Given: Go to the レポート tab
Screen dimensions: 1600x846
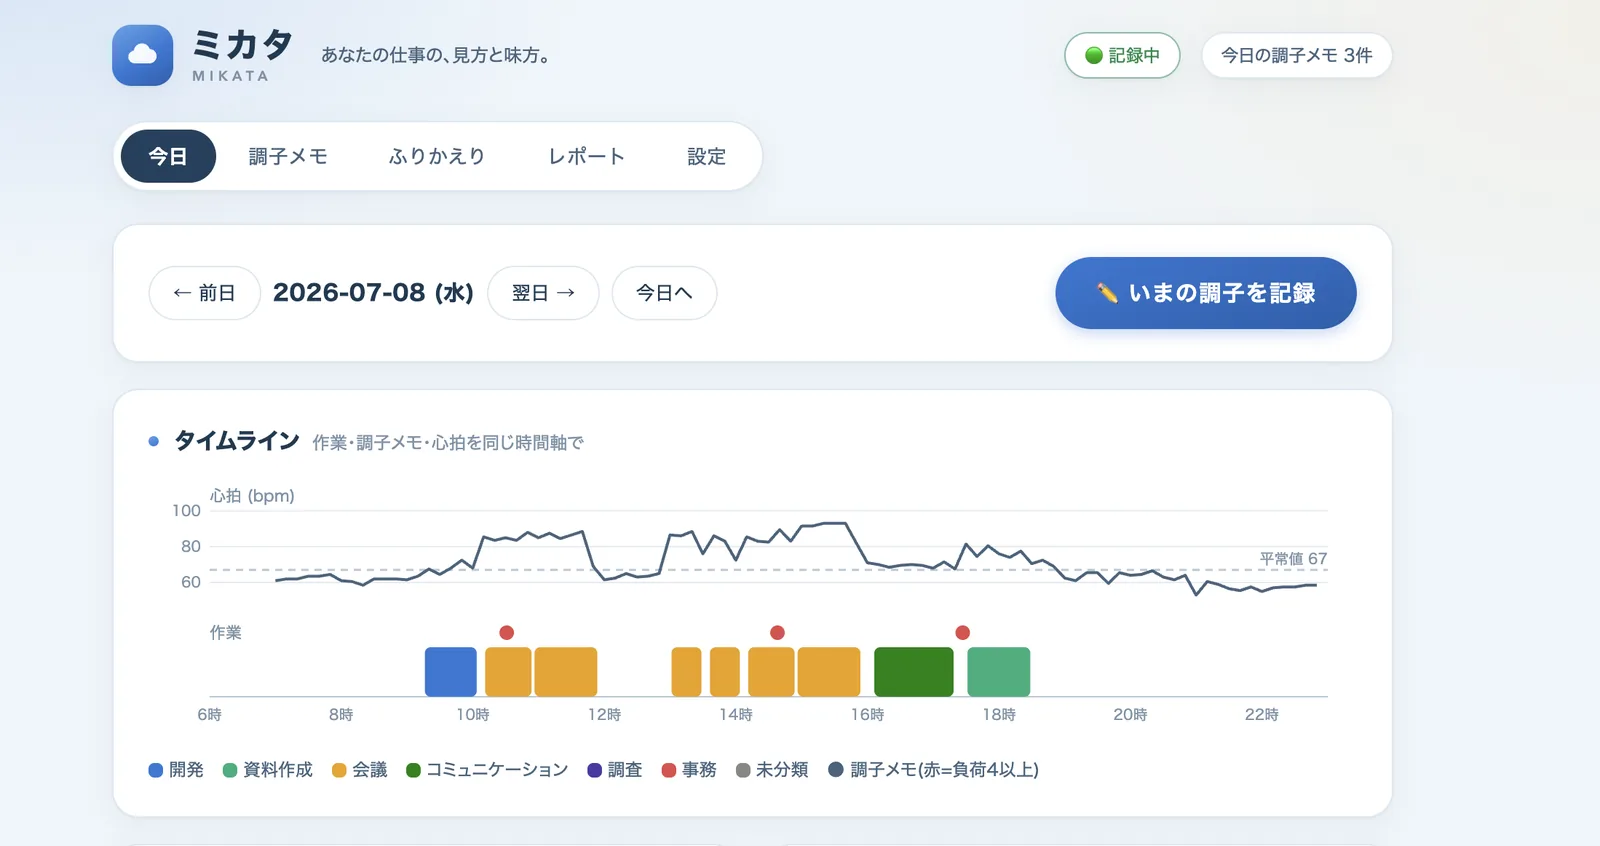Looking at the screenshot, I should pyautogui.click(x=587, y=156).
